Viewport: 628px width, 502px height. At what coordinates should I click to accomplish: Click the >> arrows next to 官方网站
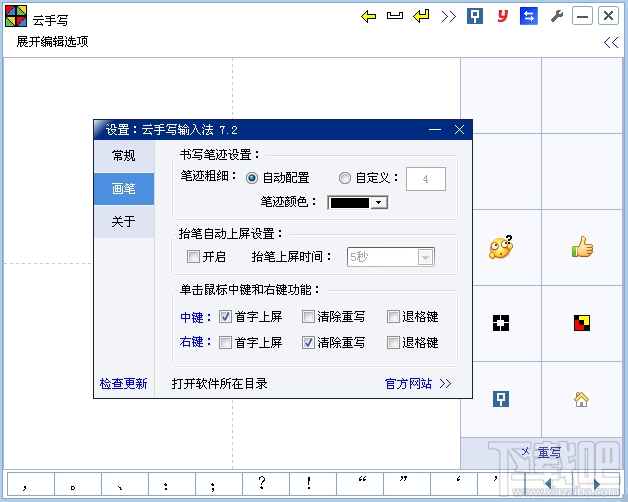point(445,384)
